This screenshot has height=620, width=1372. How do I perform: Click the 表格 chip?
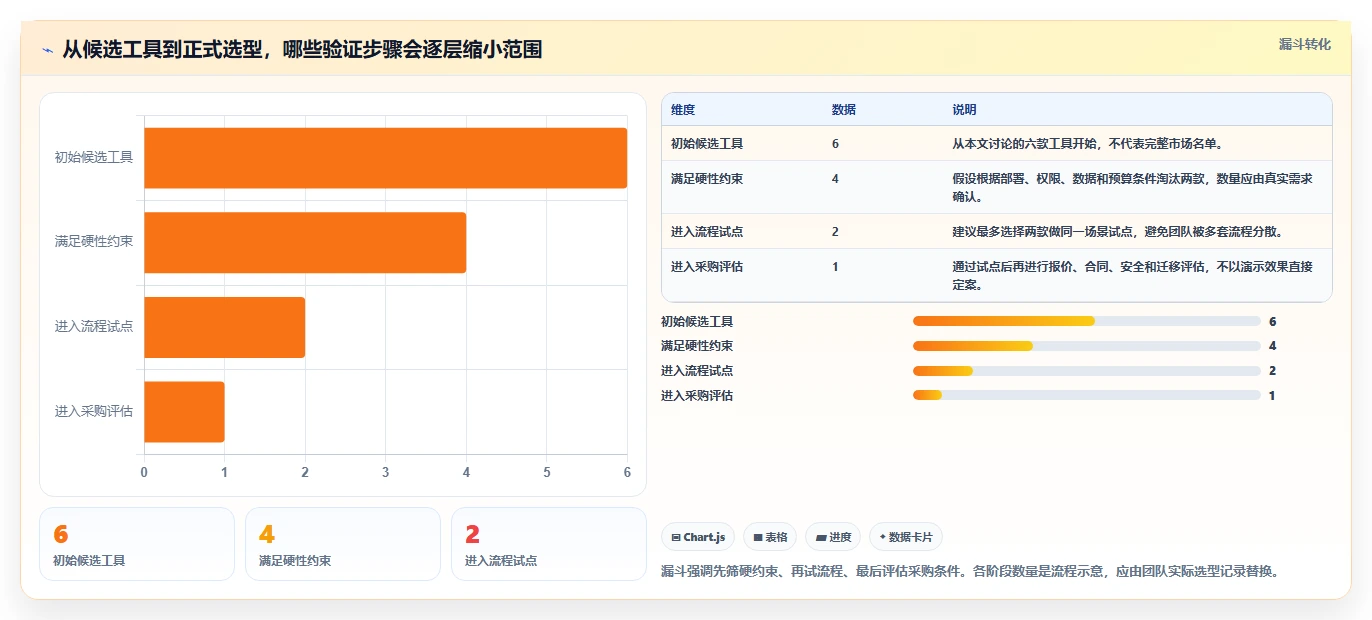[x=770, y=537]
